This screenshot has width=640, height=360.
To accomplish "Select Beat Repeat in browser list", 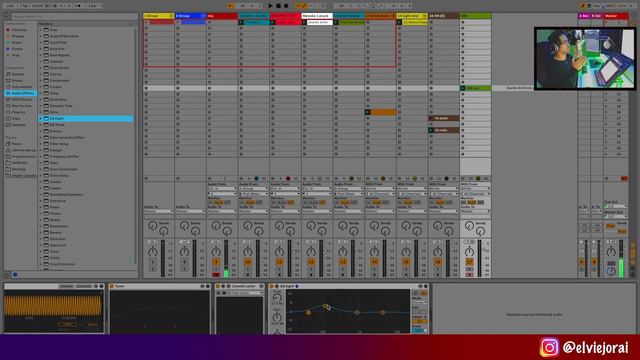I will pos(59,55).
